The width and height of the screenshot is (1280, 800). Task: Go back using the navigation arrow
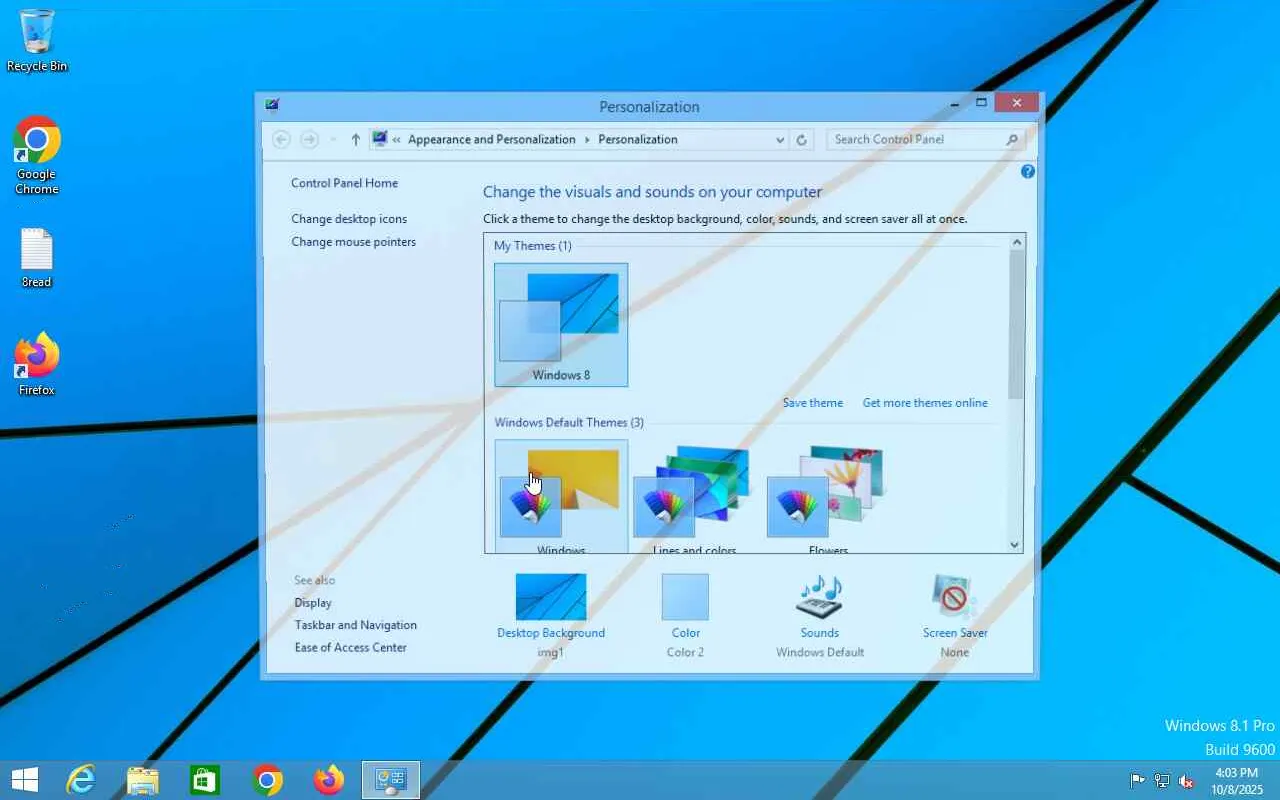(281, 140)
